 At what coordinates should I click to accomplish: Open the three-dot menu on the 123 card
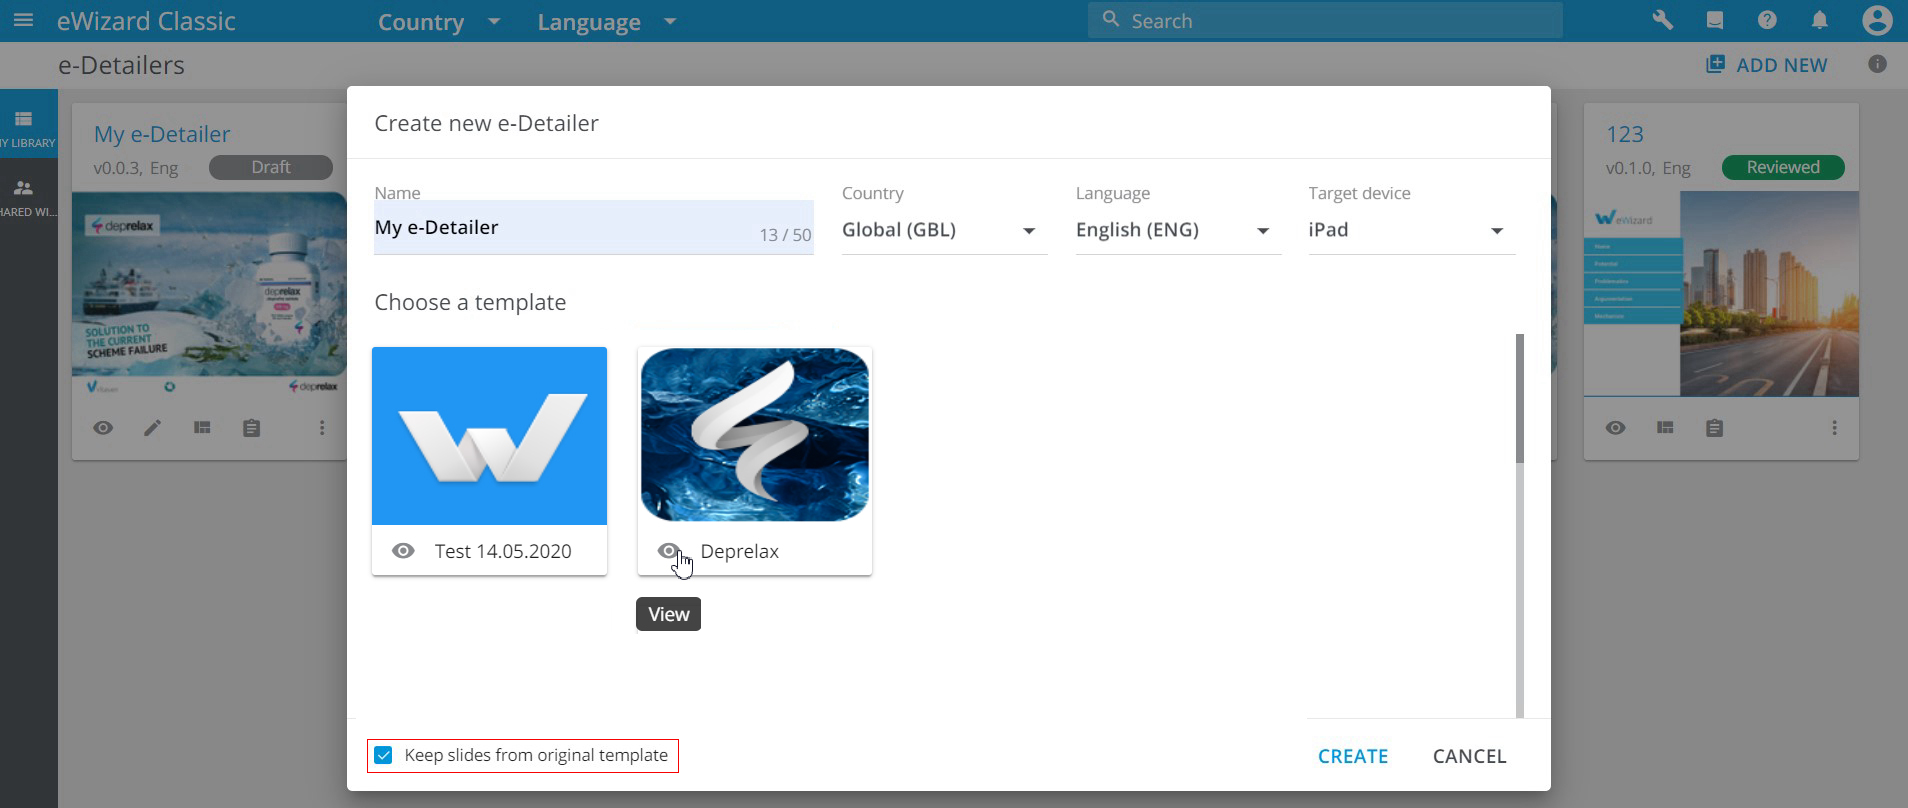[x=1834, y=428]
